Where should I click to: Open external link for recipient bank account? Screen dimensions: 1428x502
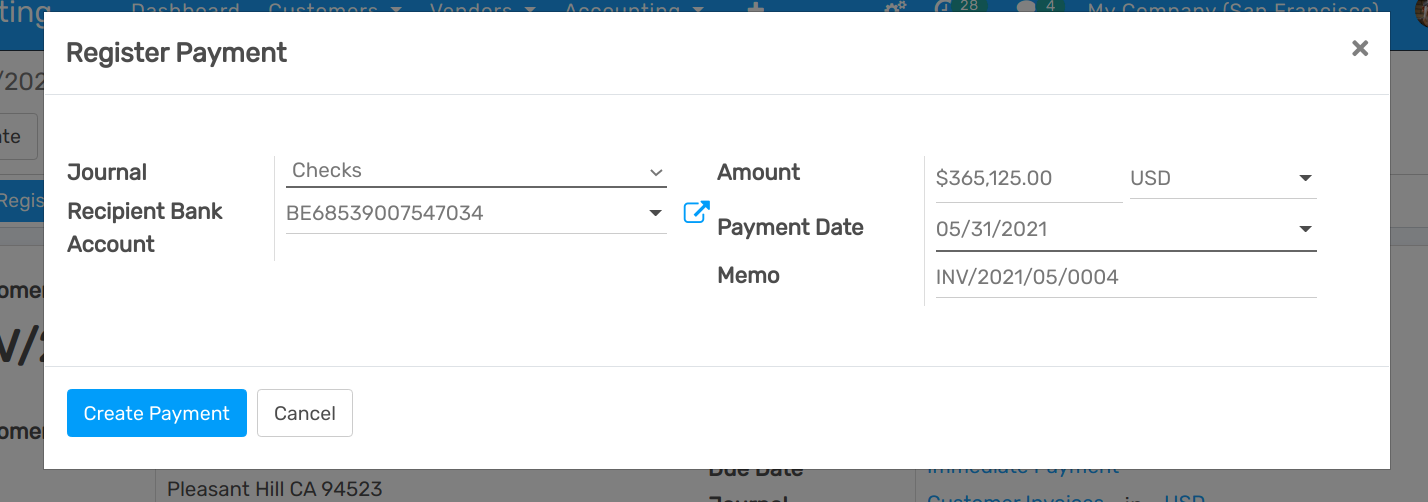tap(696, 212)
